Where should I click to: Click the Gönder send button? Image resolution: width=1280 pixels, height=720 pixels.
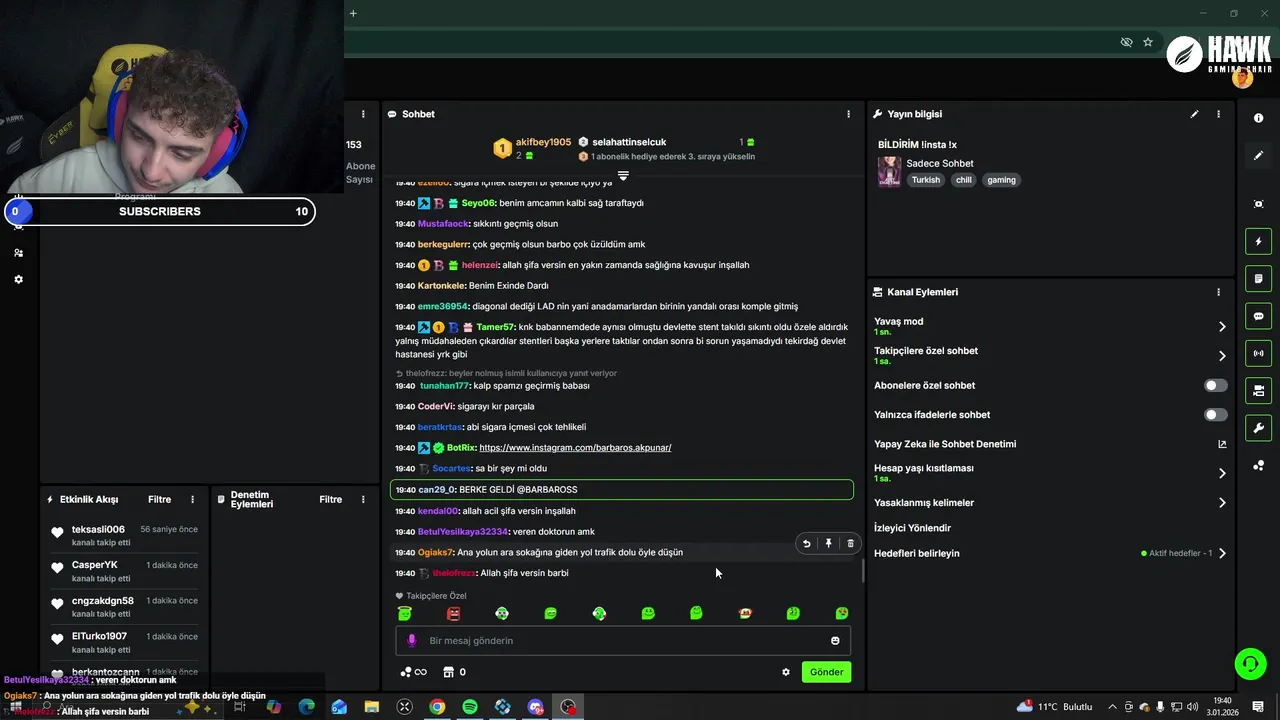click(826, 672)
